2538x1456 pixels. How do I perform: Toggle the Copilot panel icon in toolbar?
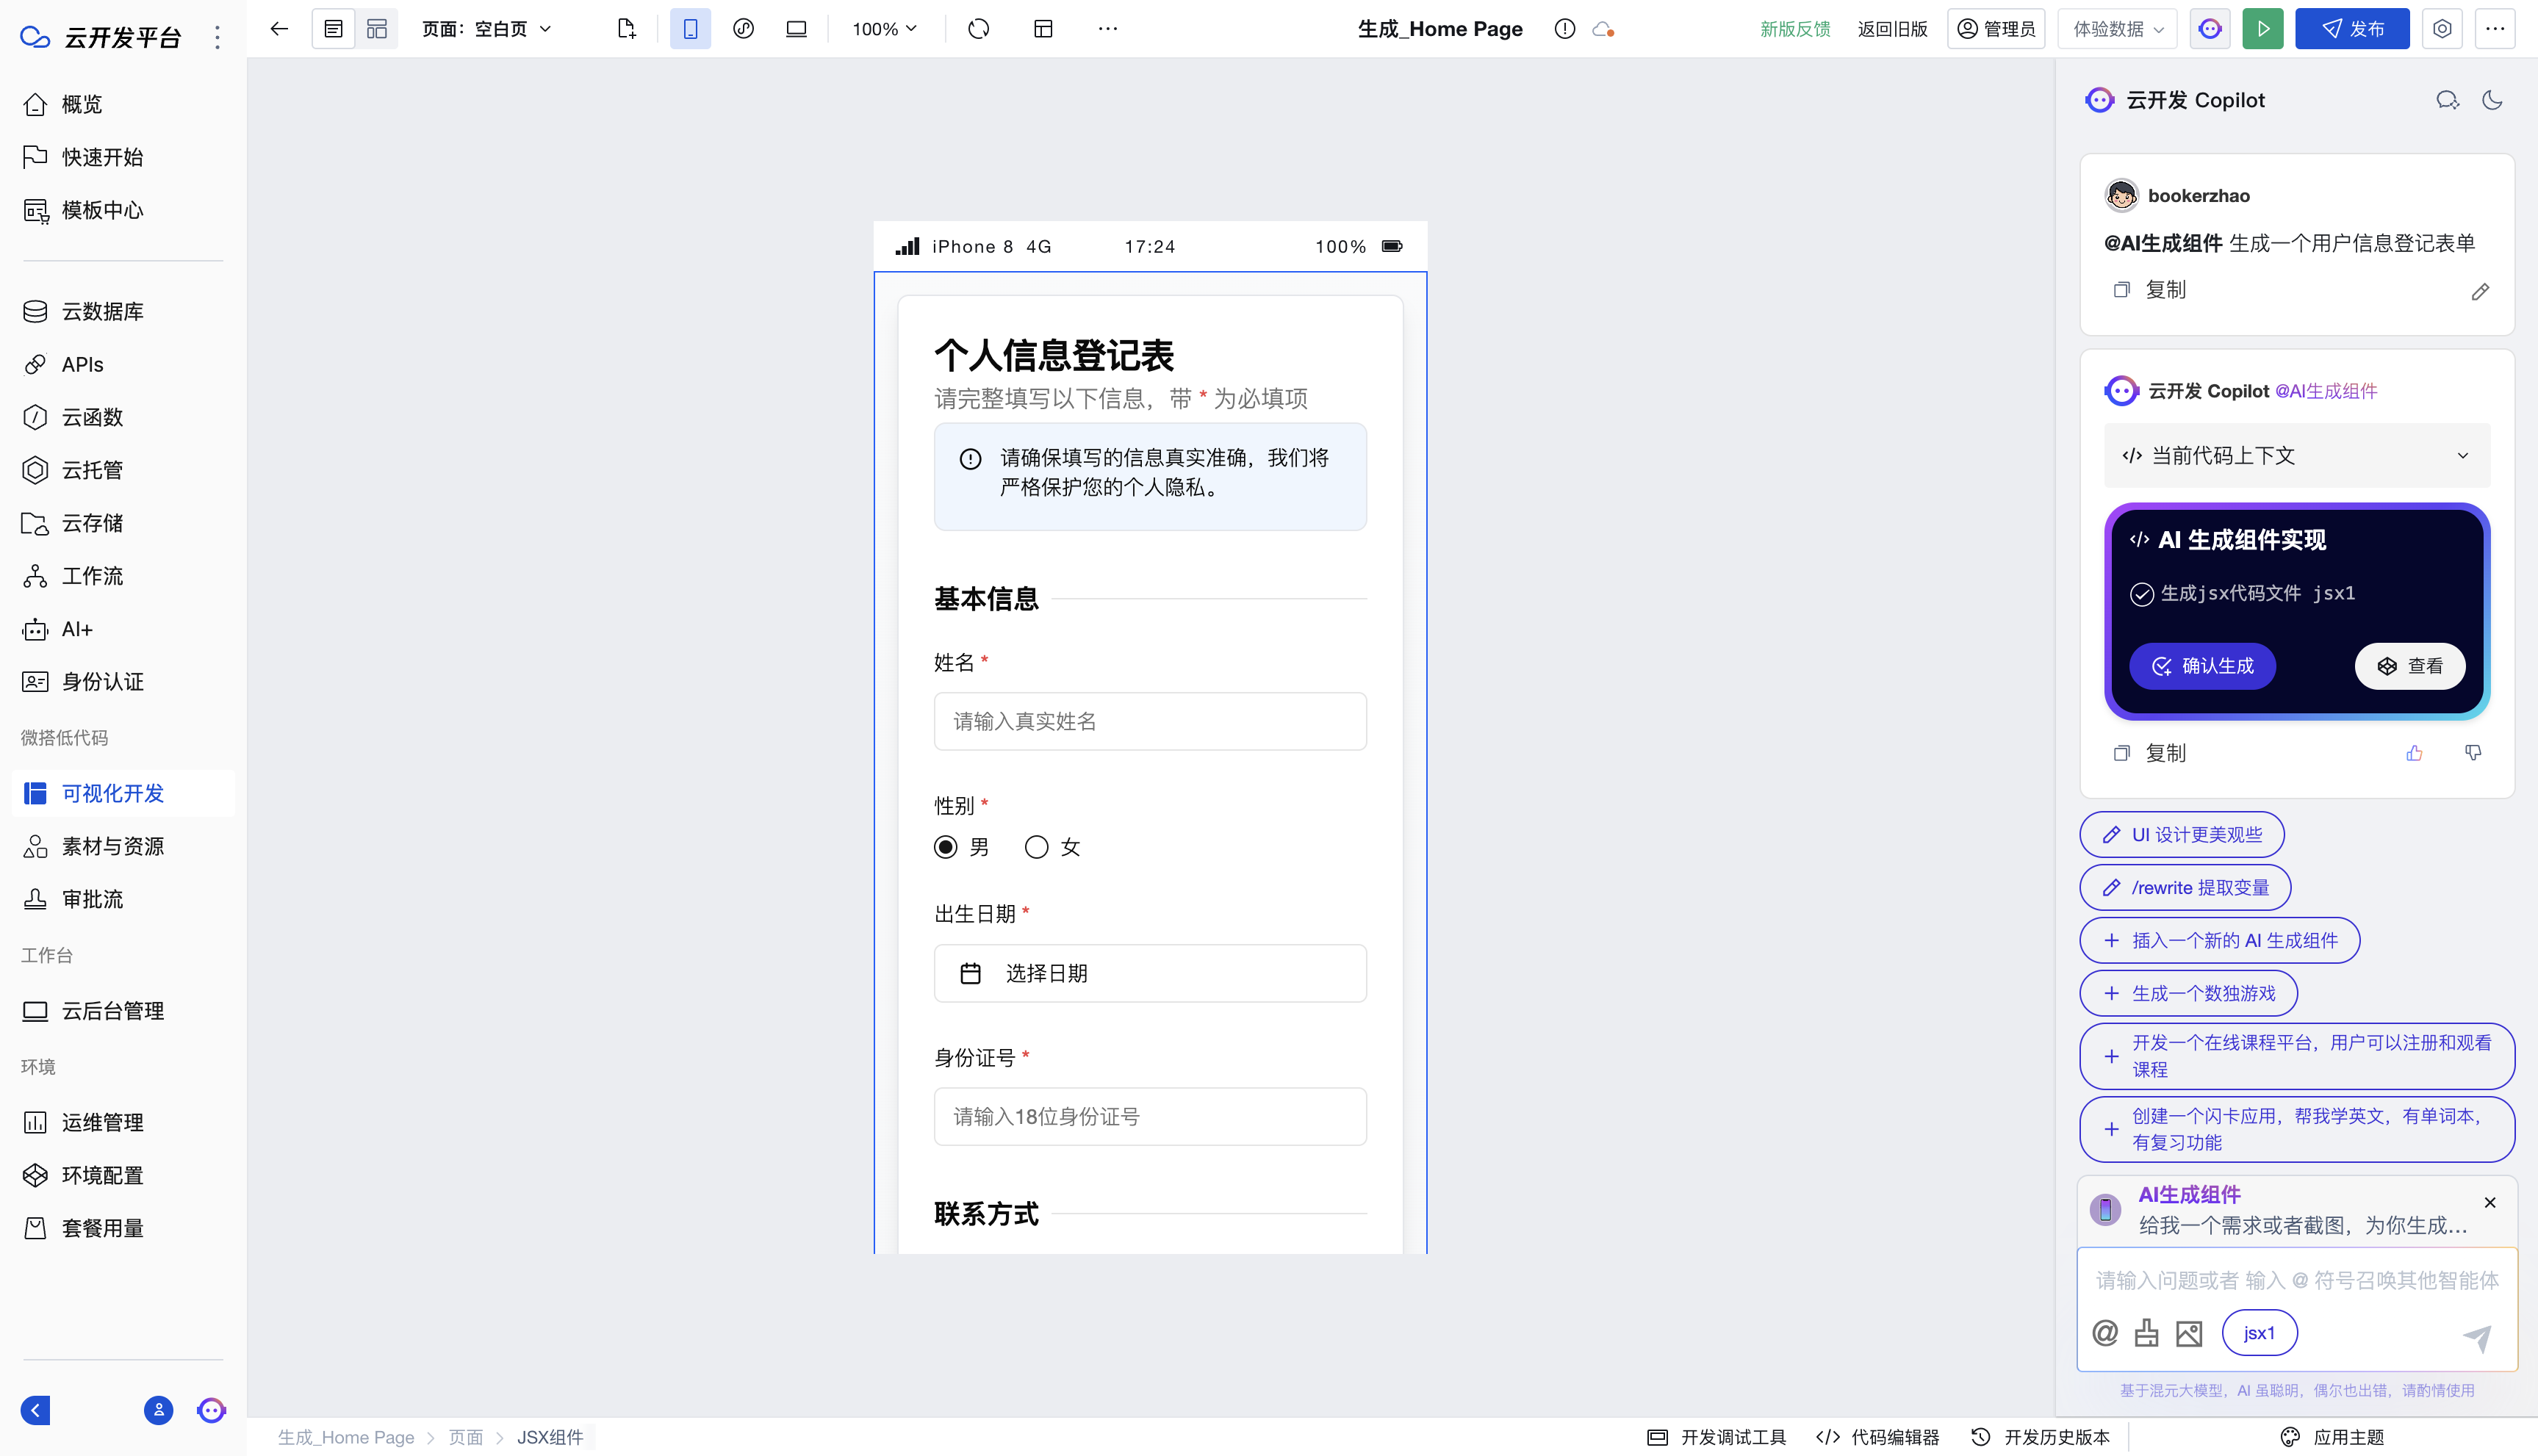(2210, 29)
